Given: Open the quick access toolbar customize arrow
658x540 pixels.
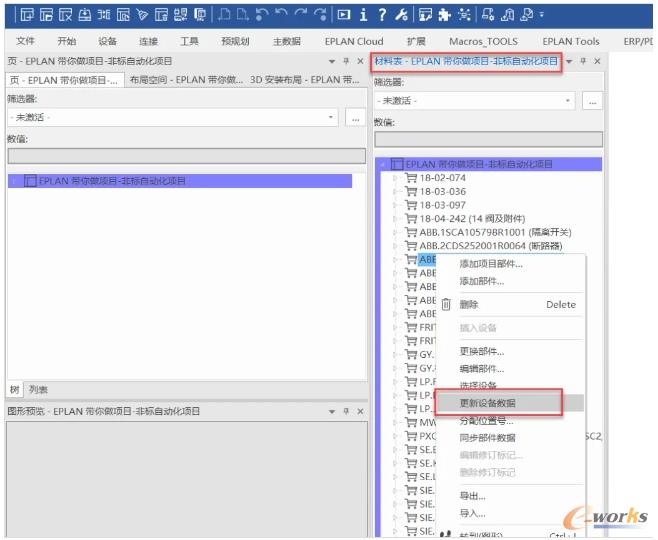Looking at the screenshot, I should pos(542,15).
